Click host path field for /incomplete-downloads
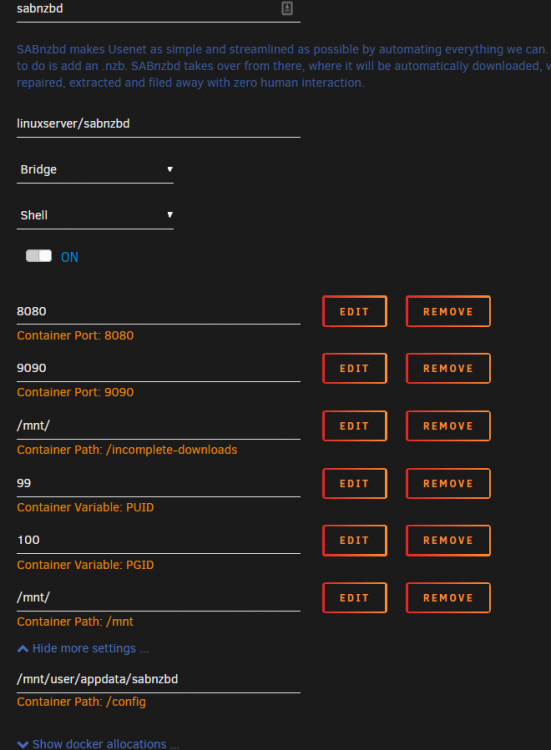The image size is (551, 750). (158, 426)
